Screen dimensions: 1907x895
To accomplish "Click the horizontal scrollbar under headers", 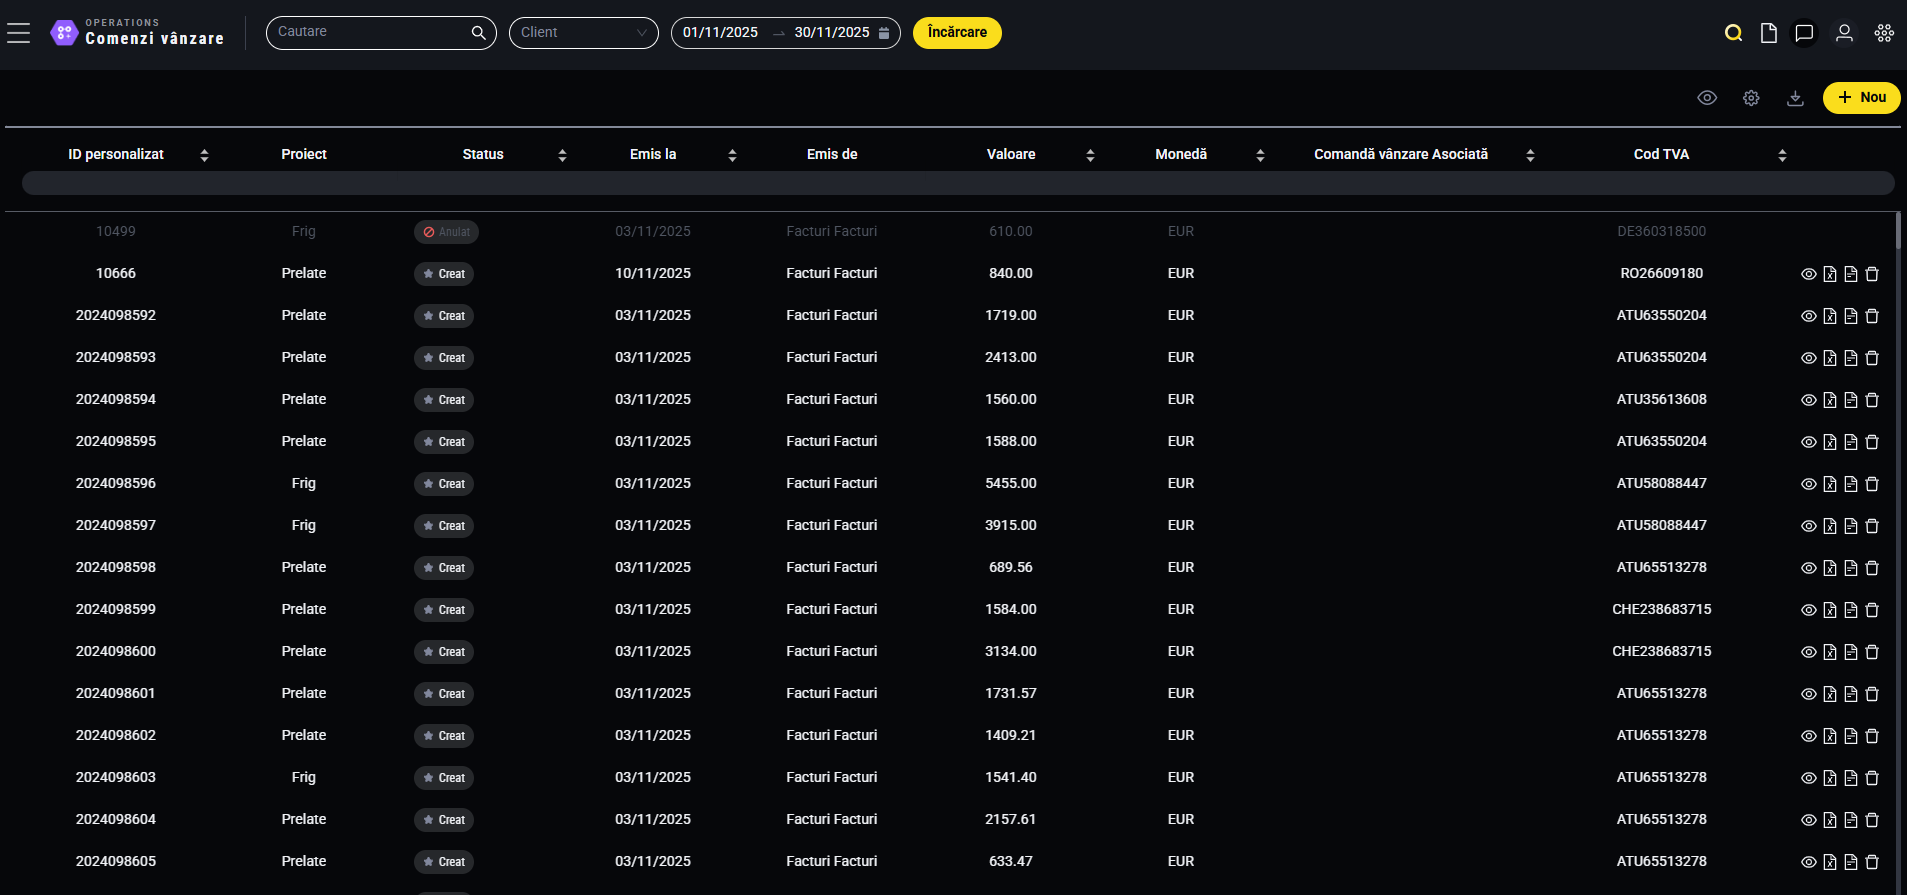I will pos(958,183).
